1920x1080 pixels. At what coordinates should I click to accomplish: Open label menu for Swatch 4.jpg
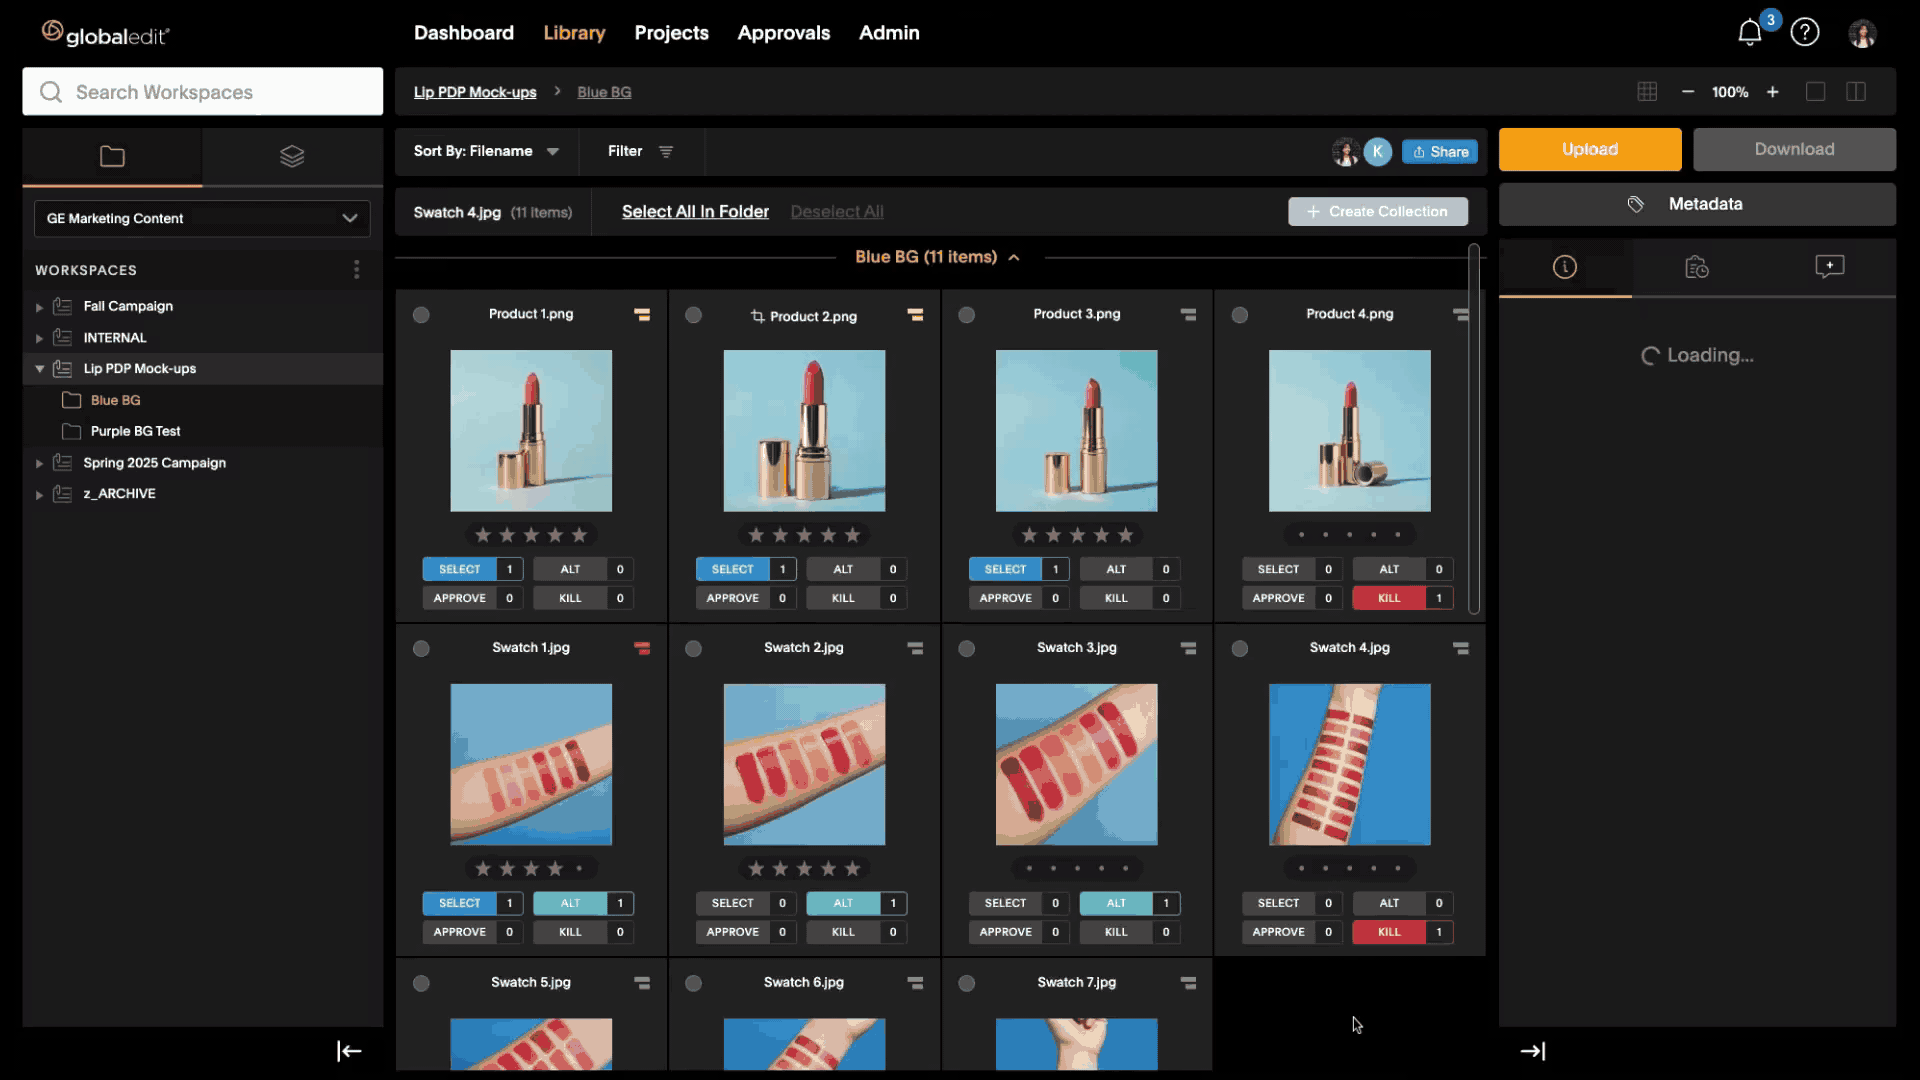click(x=1461, y=649)
